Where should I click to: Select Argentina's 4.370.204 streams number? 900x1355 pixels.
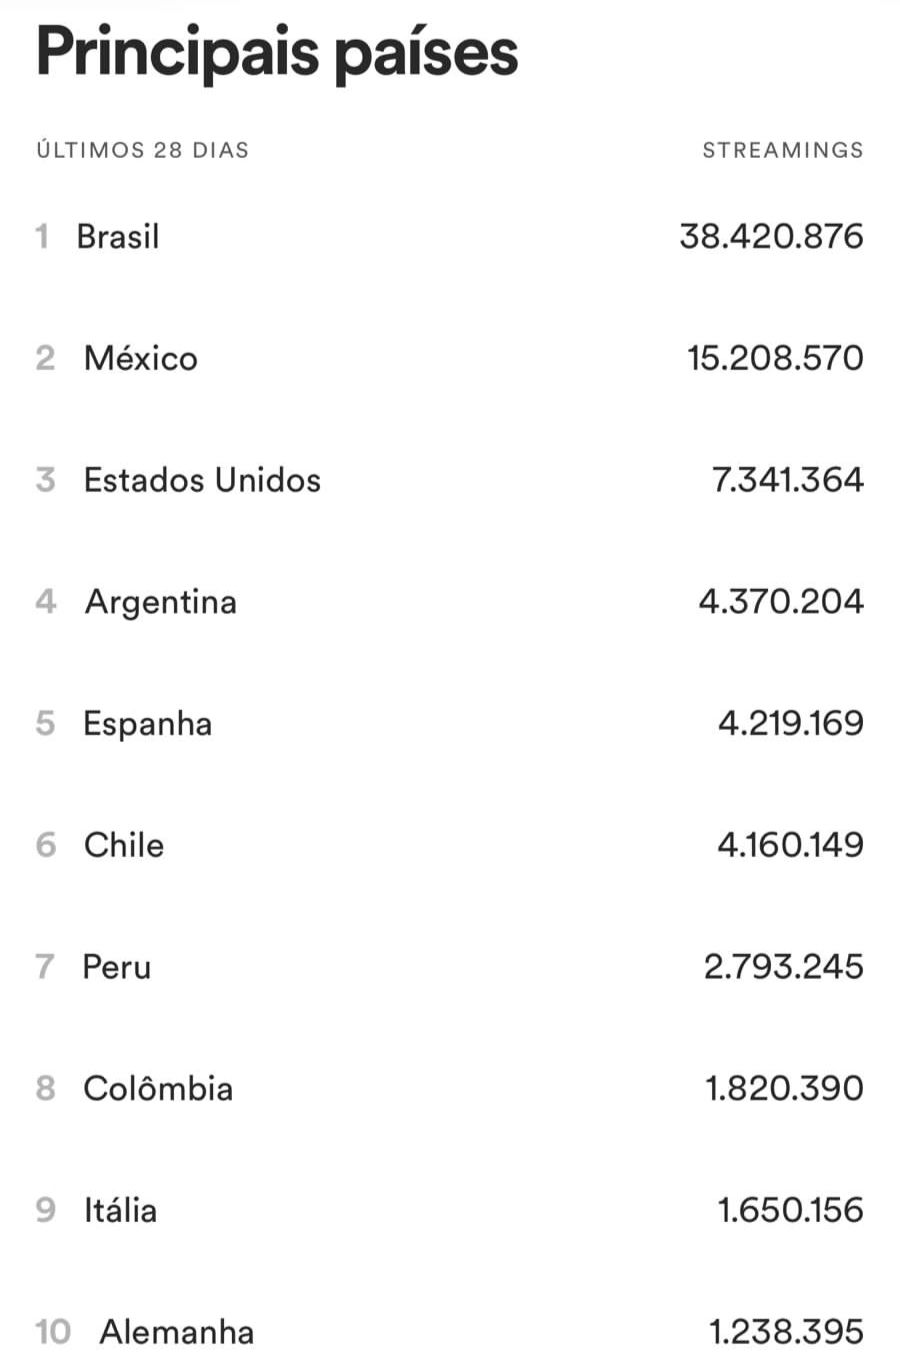pyautogui.click(x=781, y=602)
